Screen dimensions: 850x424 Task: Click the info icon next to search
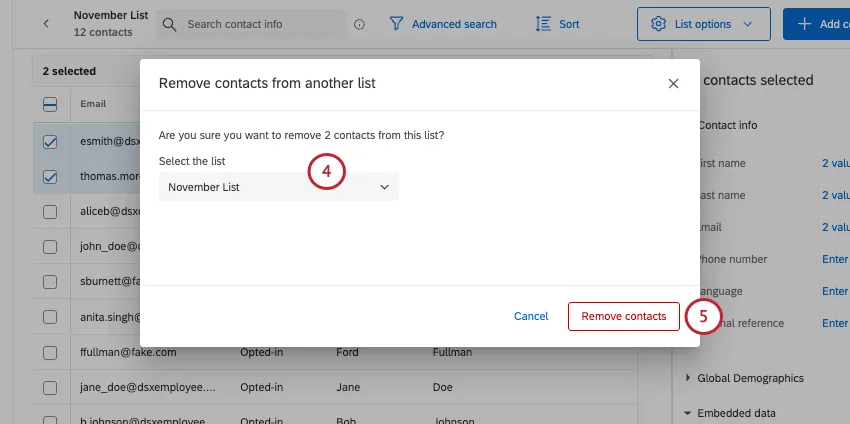[x=359, y=24]
